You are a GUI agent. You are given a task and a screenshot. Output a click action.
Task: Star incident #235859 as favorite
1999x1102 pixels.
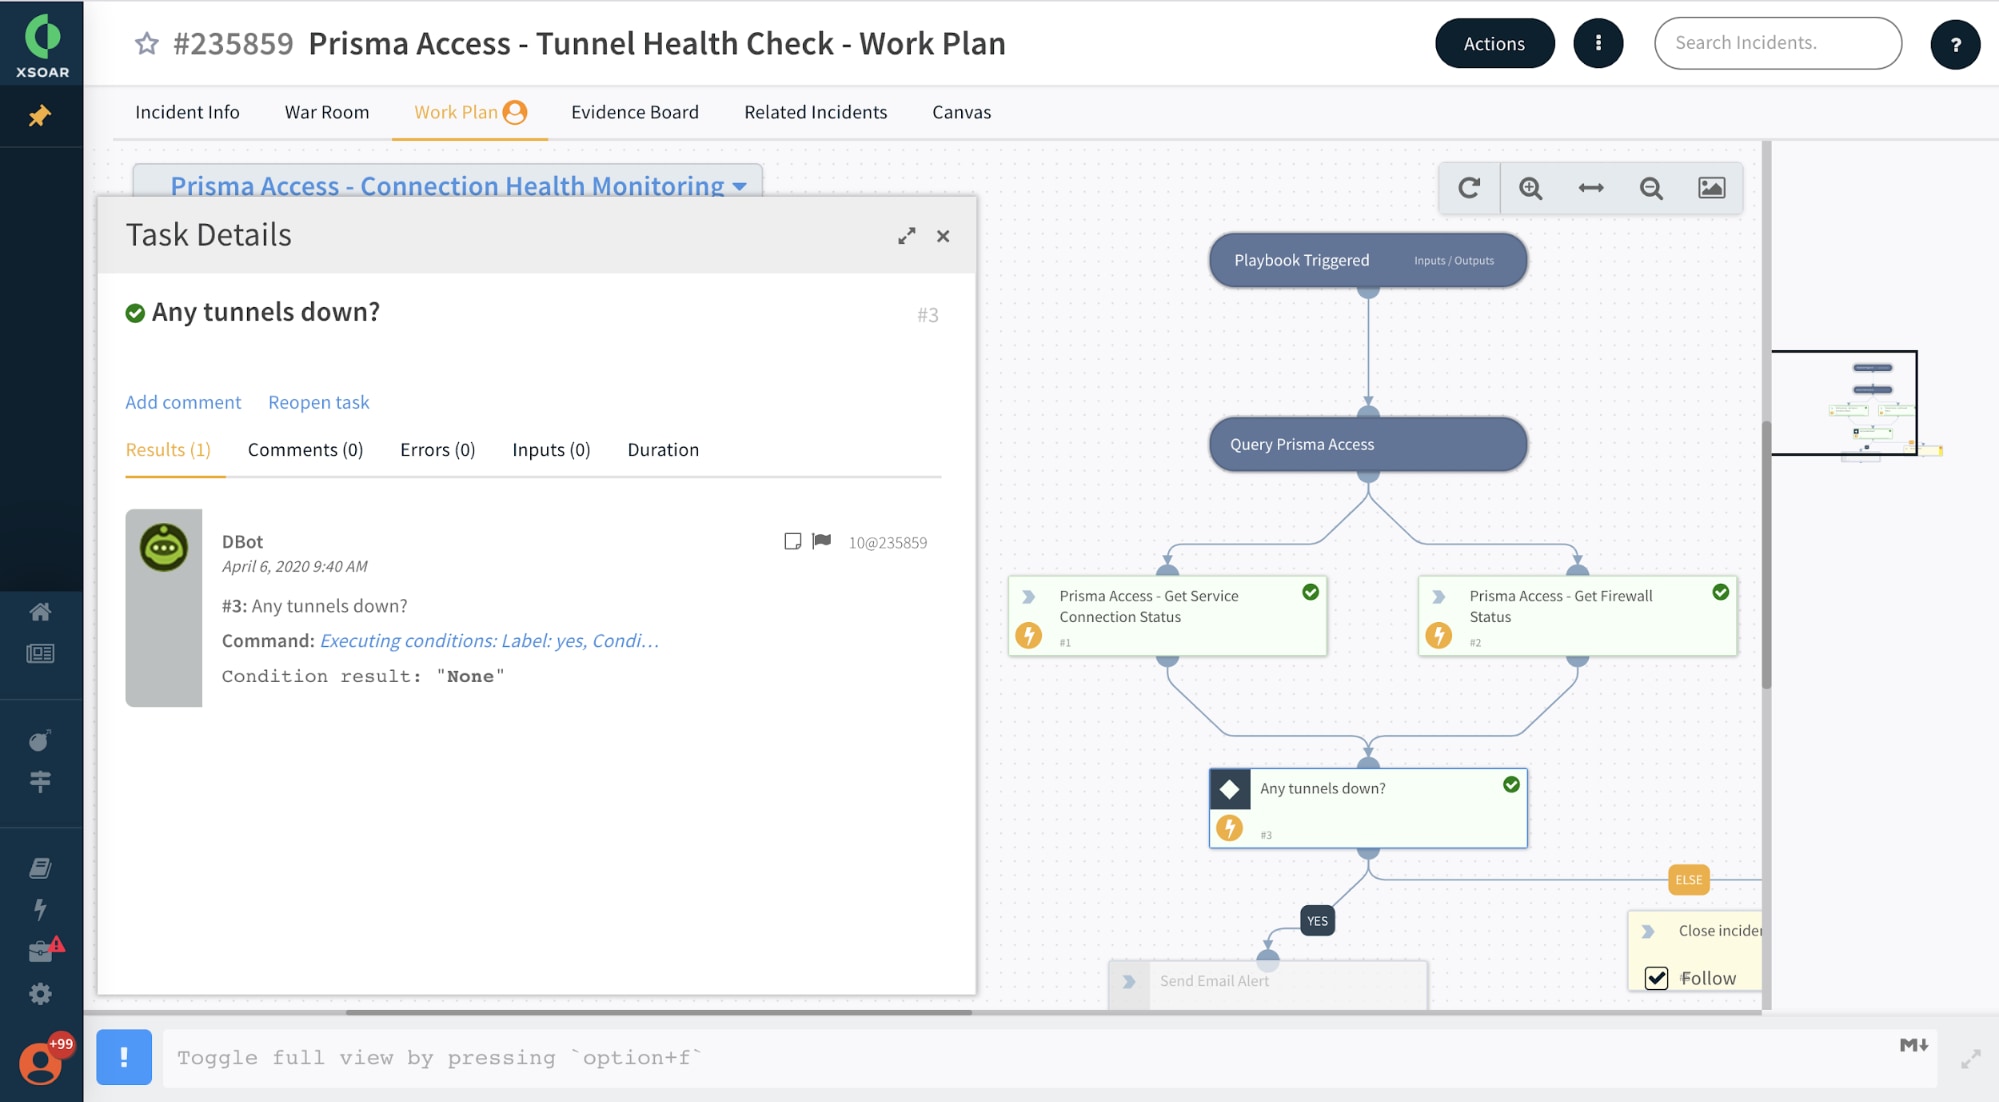click(147, 43)
